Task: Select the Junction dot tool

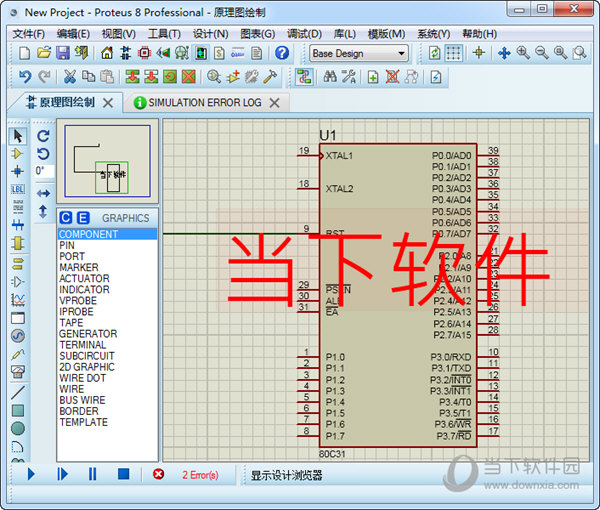Action: (x=18, y=171)
